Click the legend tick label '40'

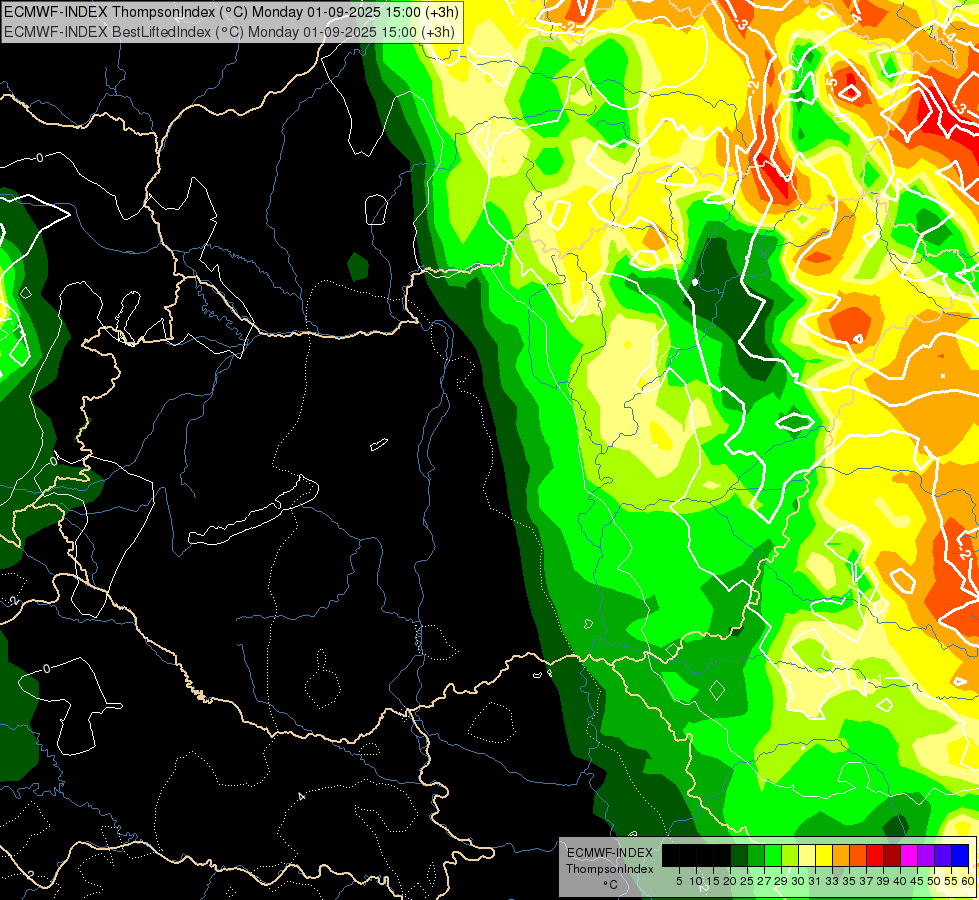[900, 881]
